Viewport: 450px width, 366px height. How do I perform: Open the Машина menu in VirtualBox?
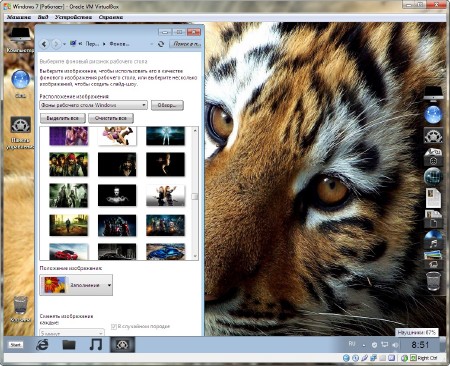tap(19, 17)
